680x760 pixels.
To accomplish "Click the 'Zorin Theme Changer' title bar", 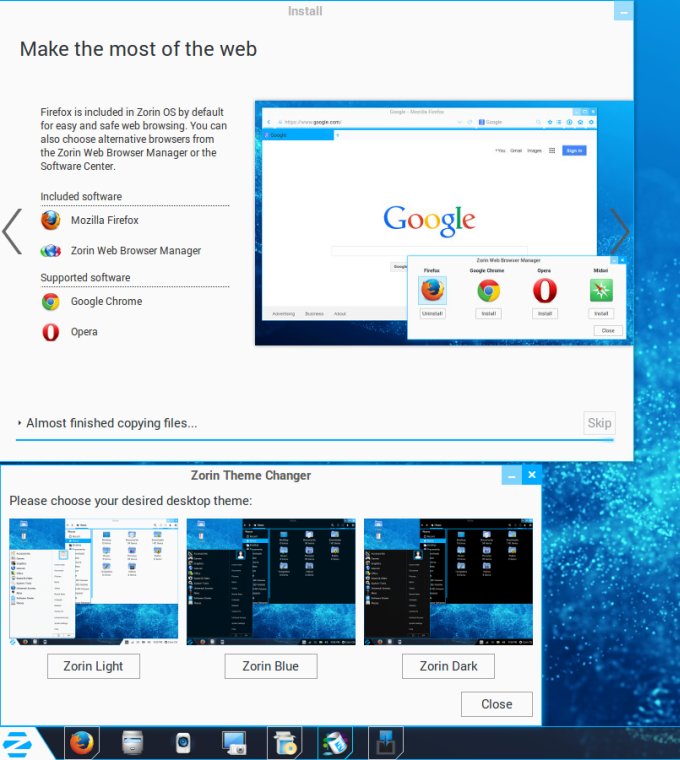I will [x=251, y=475].
